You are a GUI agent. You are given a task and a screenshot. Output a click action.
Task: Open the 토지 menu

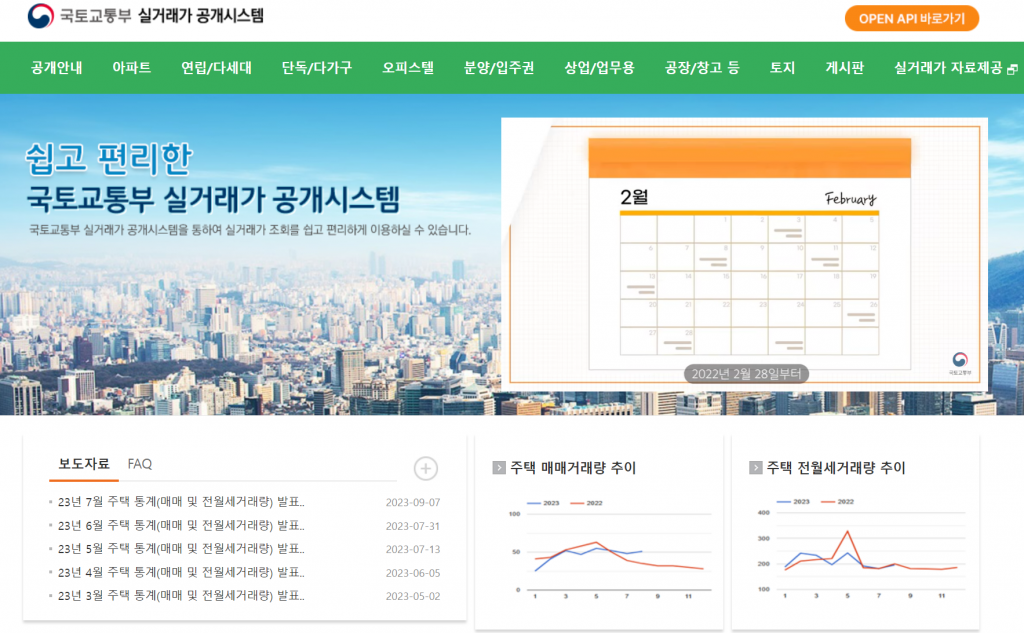coord(782,68)
